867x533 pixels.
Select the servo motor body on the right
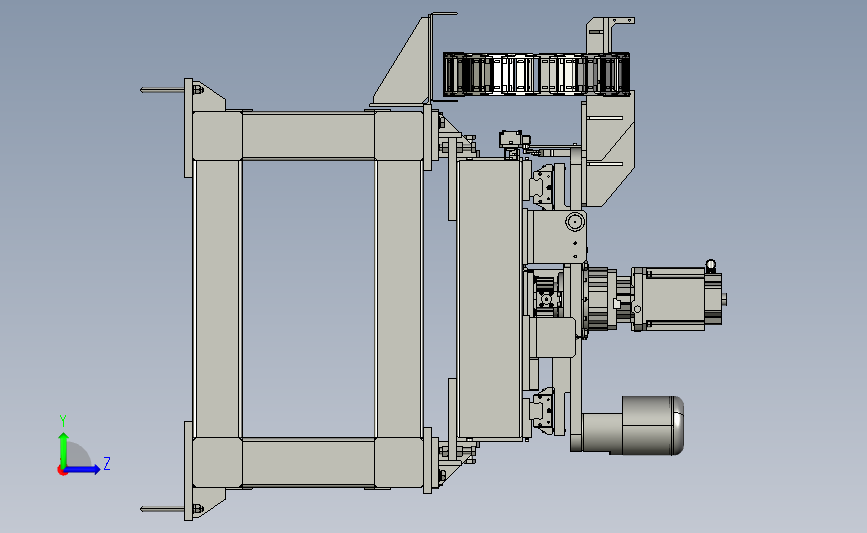tap(676, 299)
